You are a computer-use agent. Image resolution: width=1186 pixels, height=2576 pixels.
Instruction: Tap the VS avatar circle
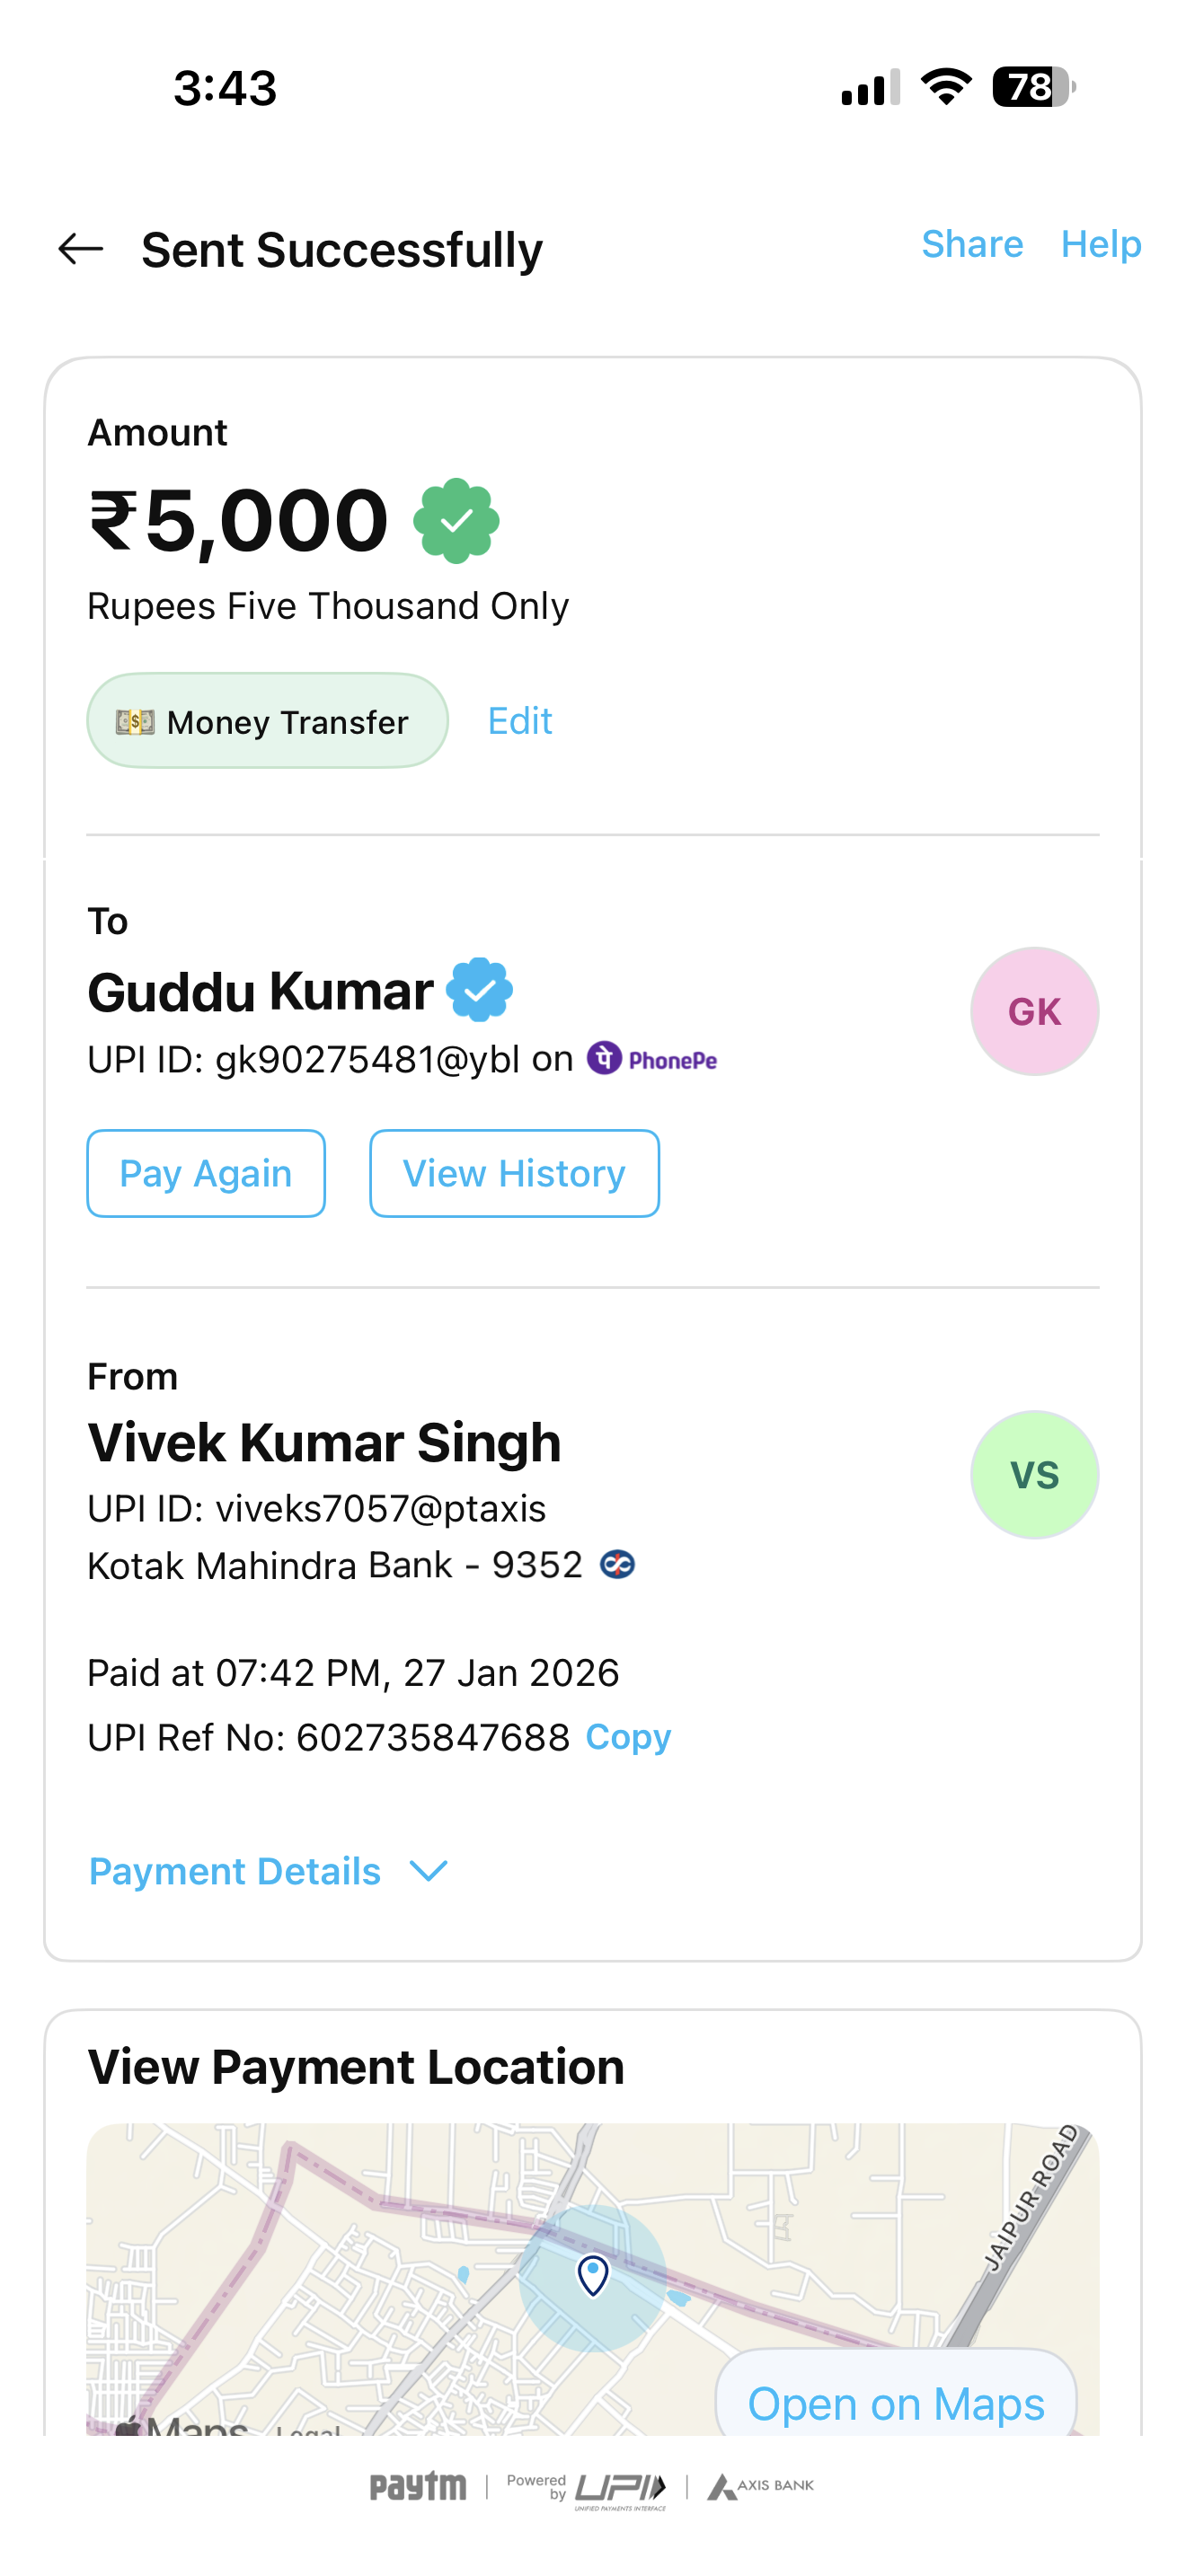tap(1034, 1475)
